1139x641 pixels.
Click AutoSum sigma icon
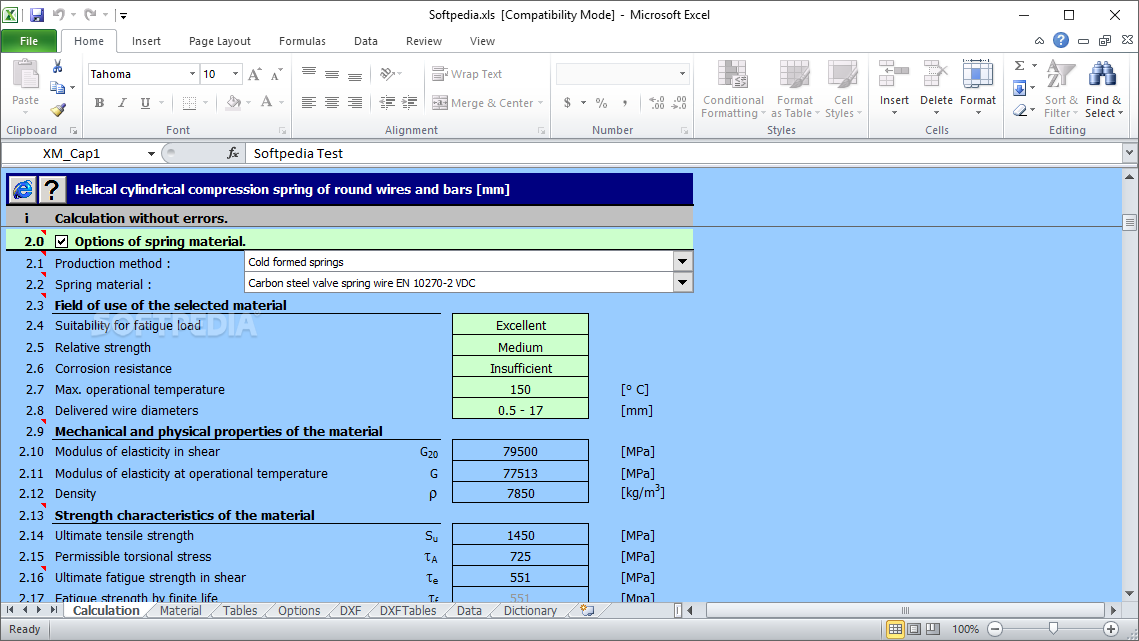point(1020,66)
